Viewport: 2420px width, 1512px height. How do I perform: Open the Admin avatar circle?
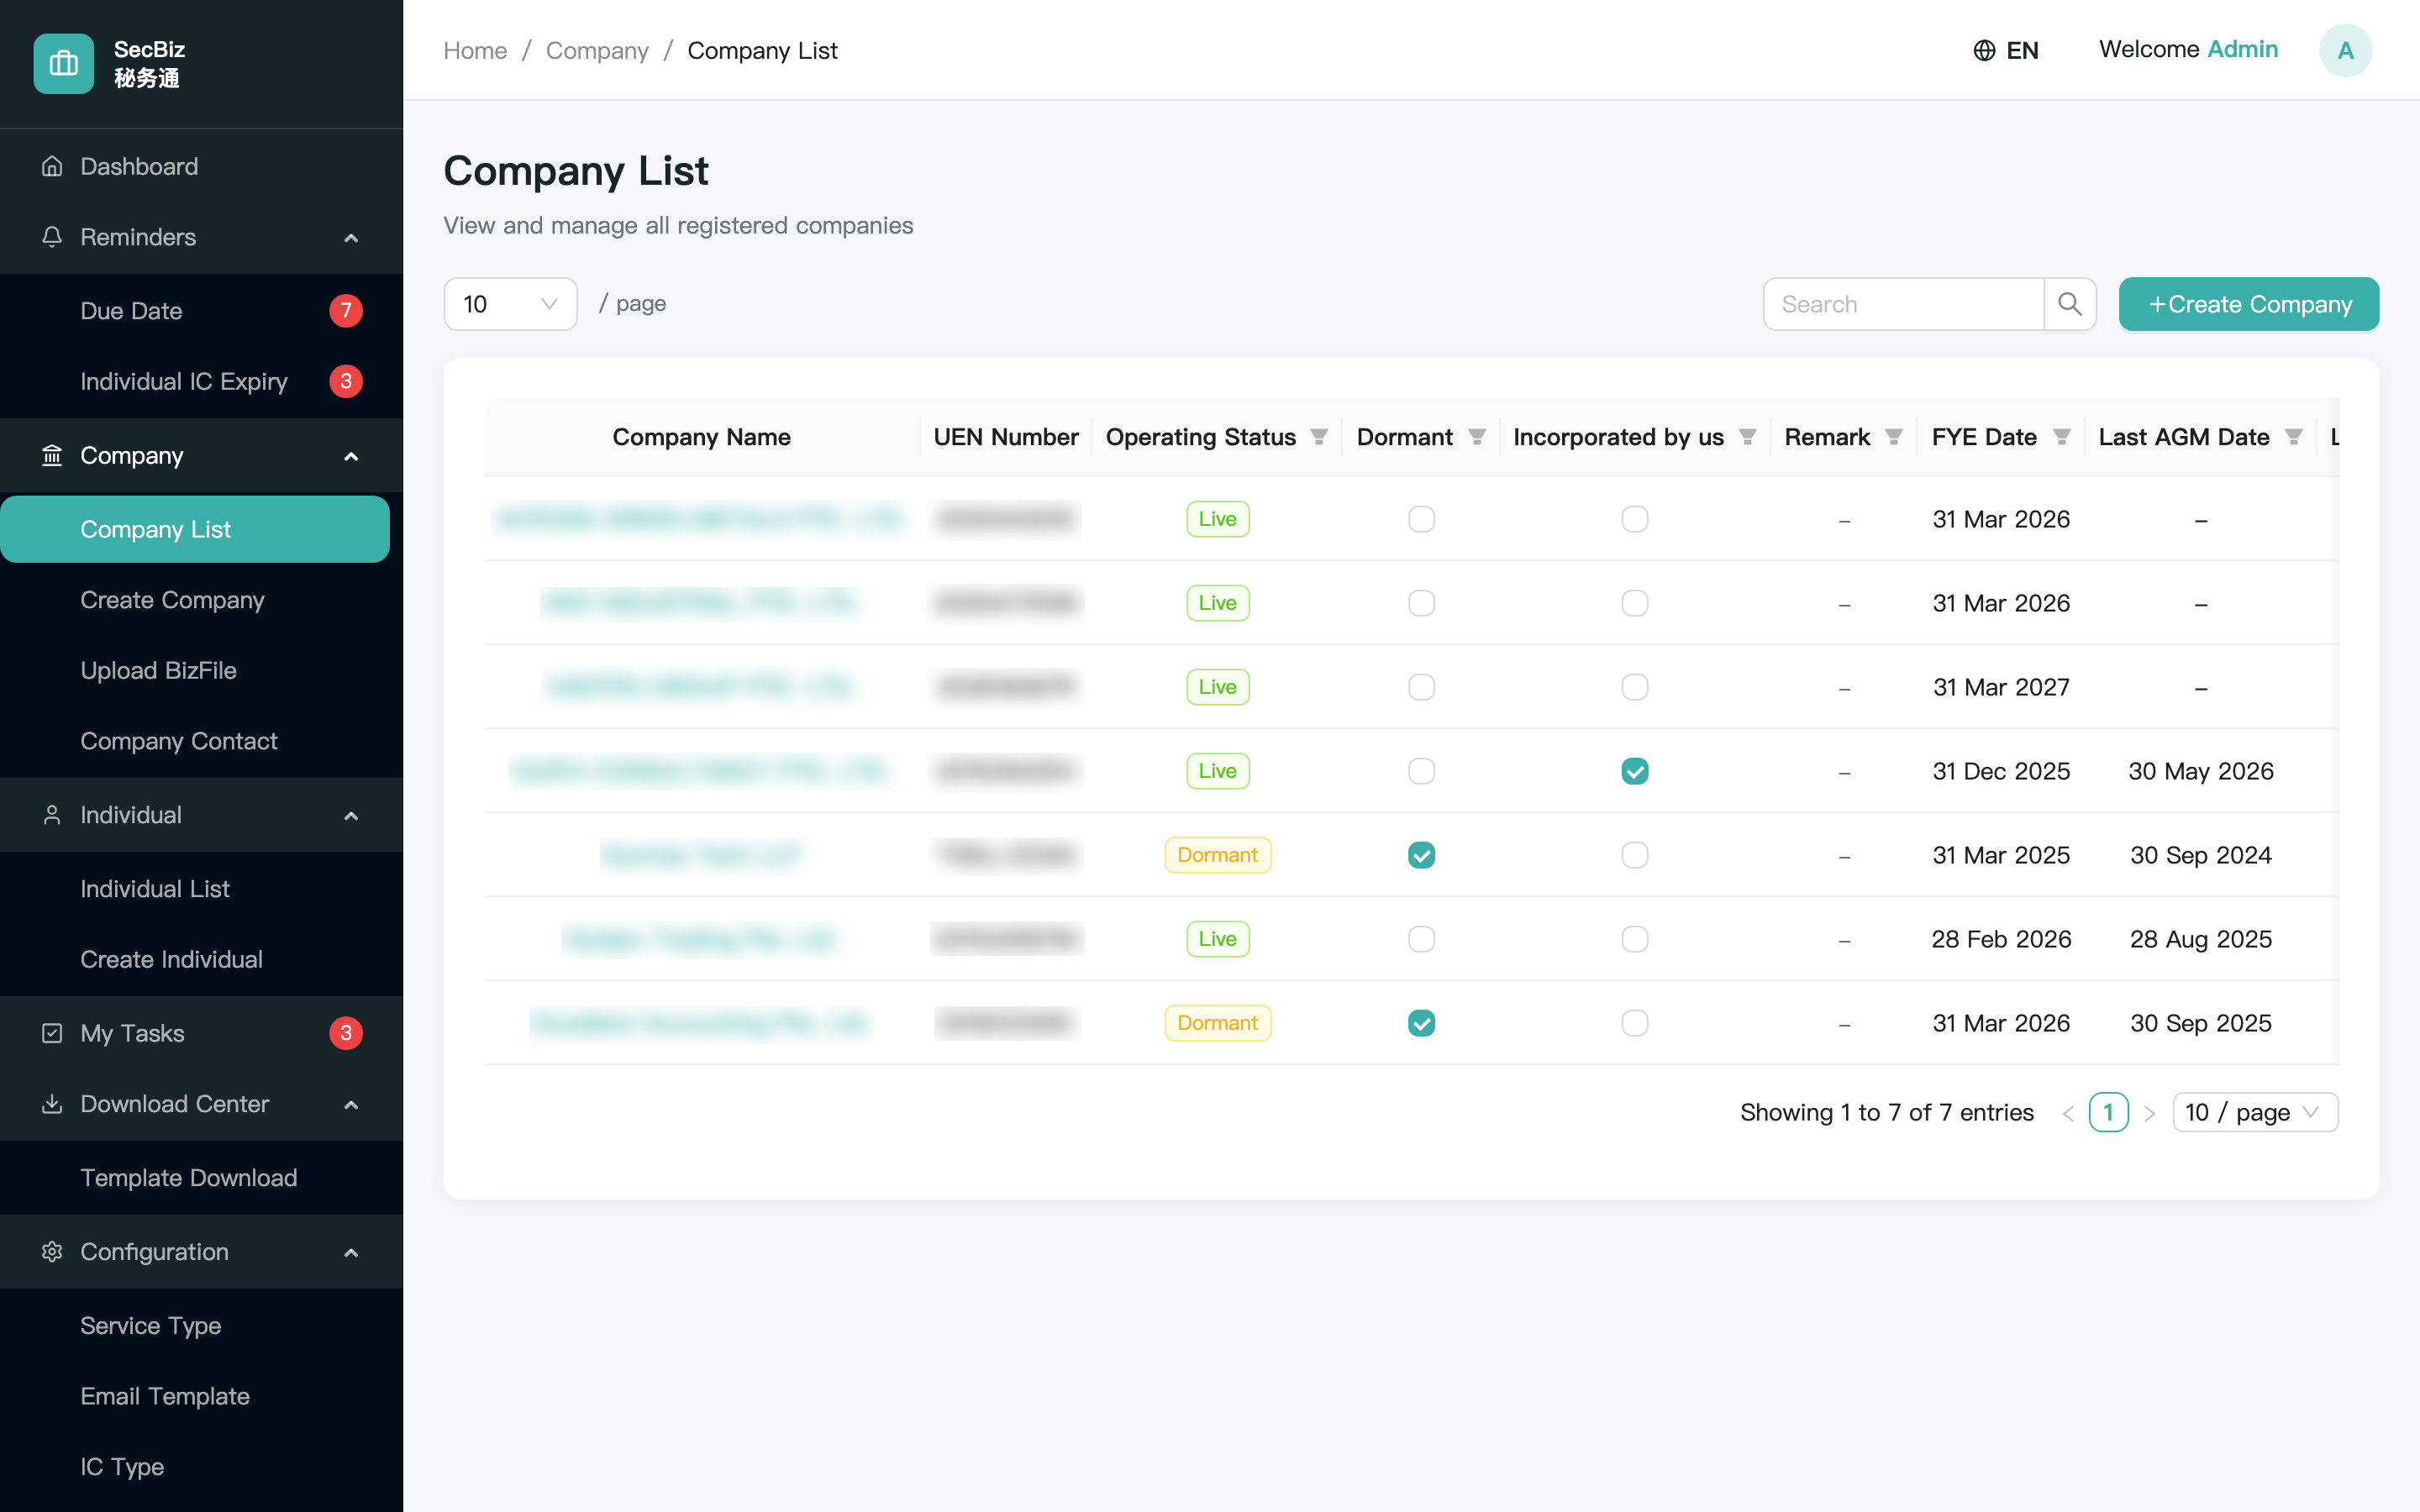(2345, 50)
